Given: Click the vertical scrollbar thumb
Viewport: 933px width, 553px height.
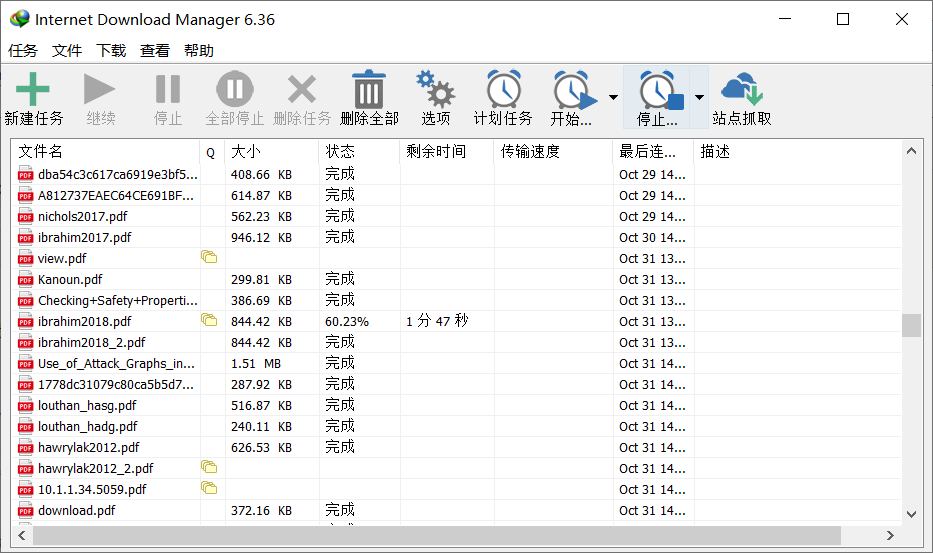Looking at the screenshot, I should tap(911, 325).
